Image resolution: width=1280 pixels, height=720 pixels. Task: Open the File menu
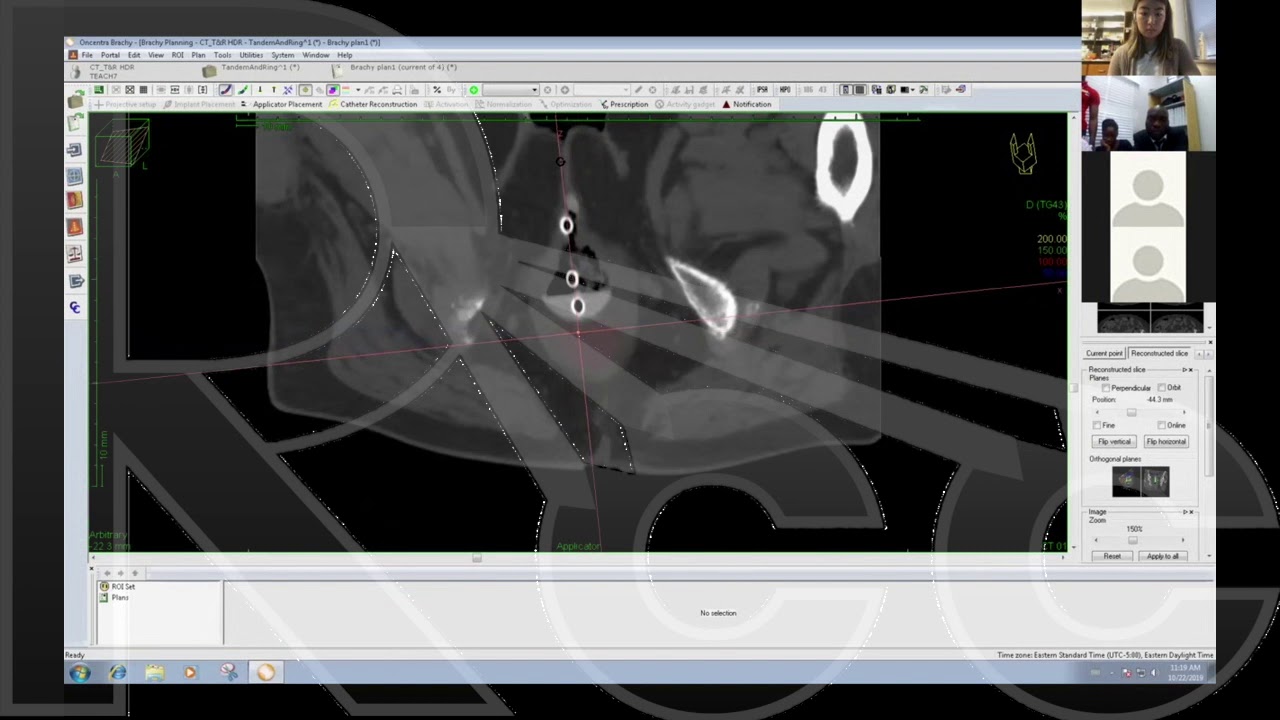[87, 55]
